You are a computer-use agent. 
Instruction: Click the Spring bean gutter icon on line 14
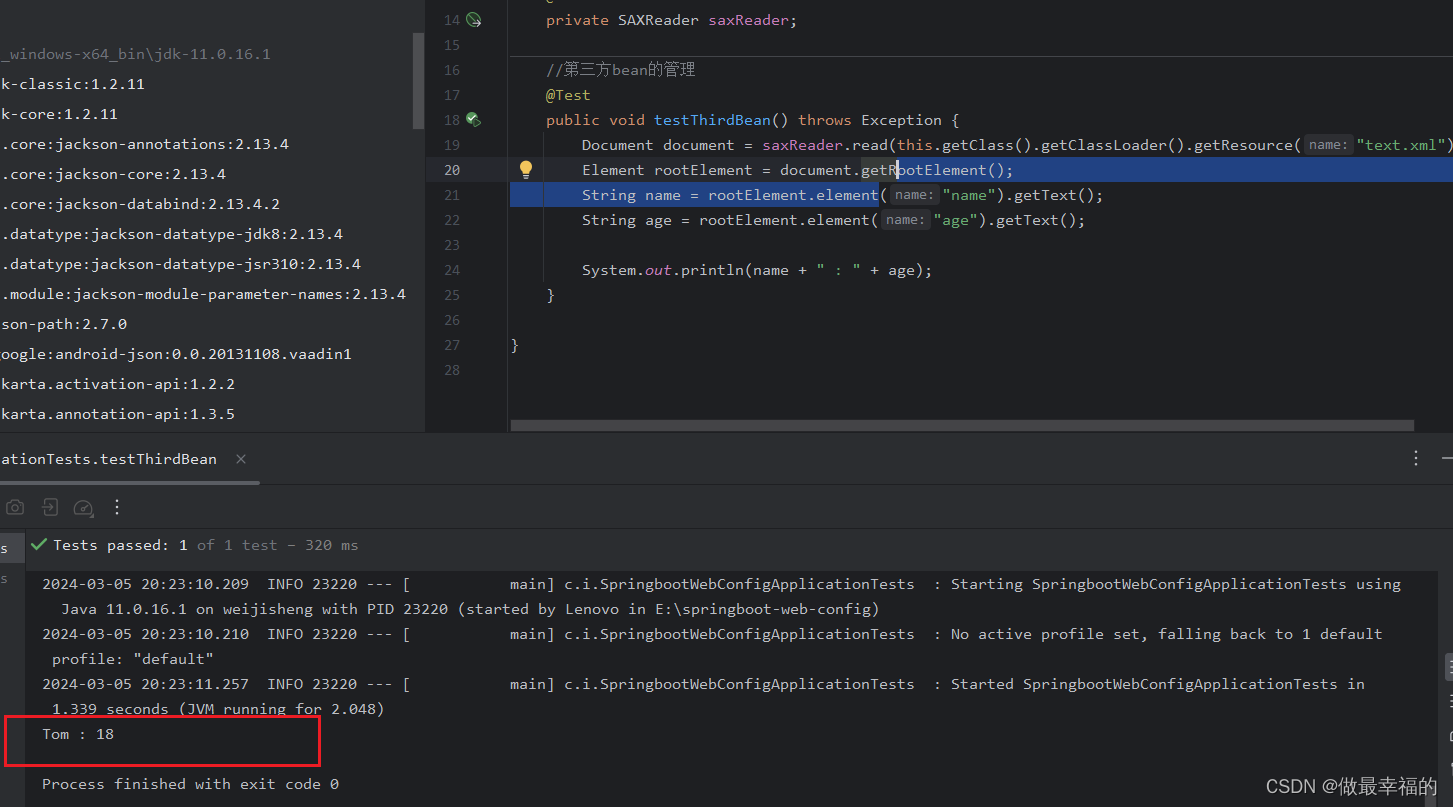[x=473, y=20]
